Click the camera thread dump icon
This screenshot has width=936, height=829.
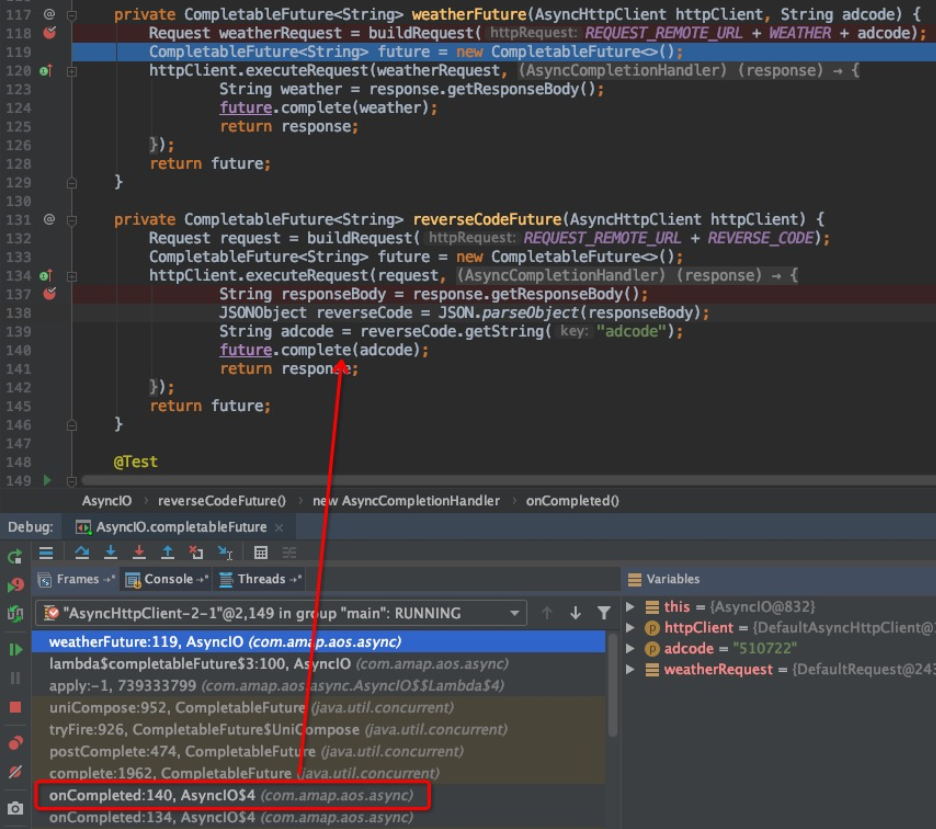15,808
